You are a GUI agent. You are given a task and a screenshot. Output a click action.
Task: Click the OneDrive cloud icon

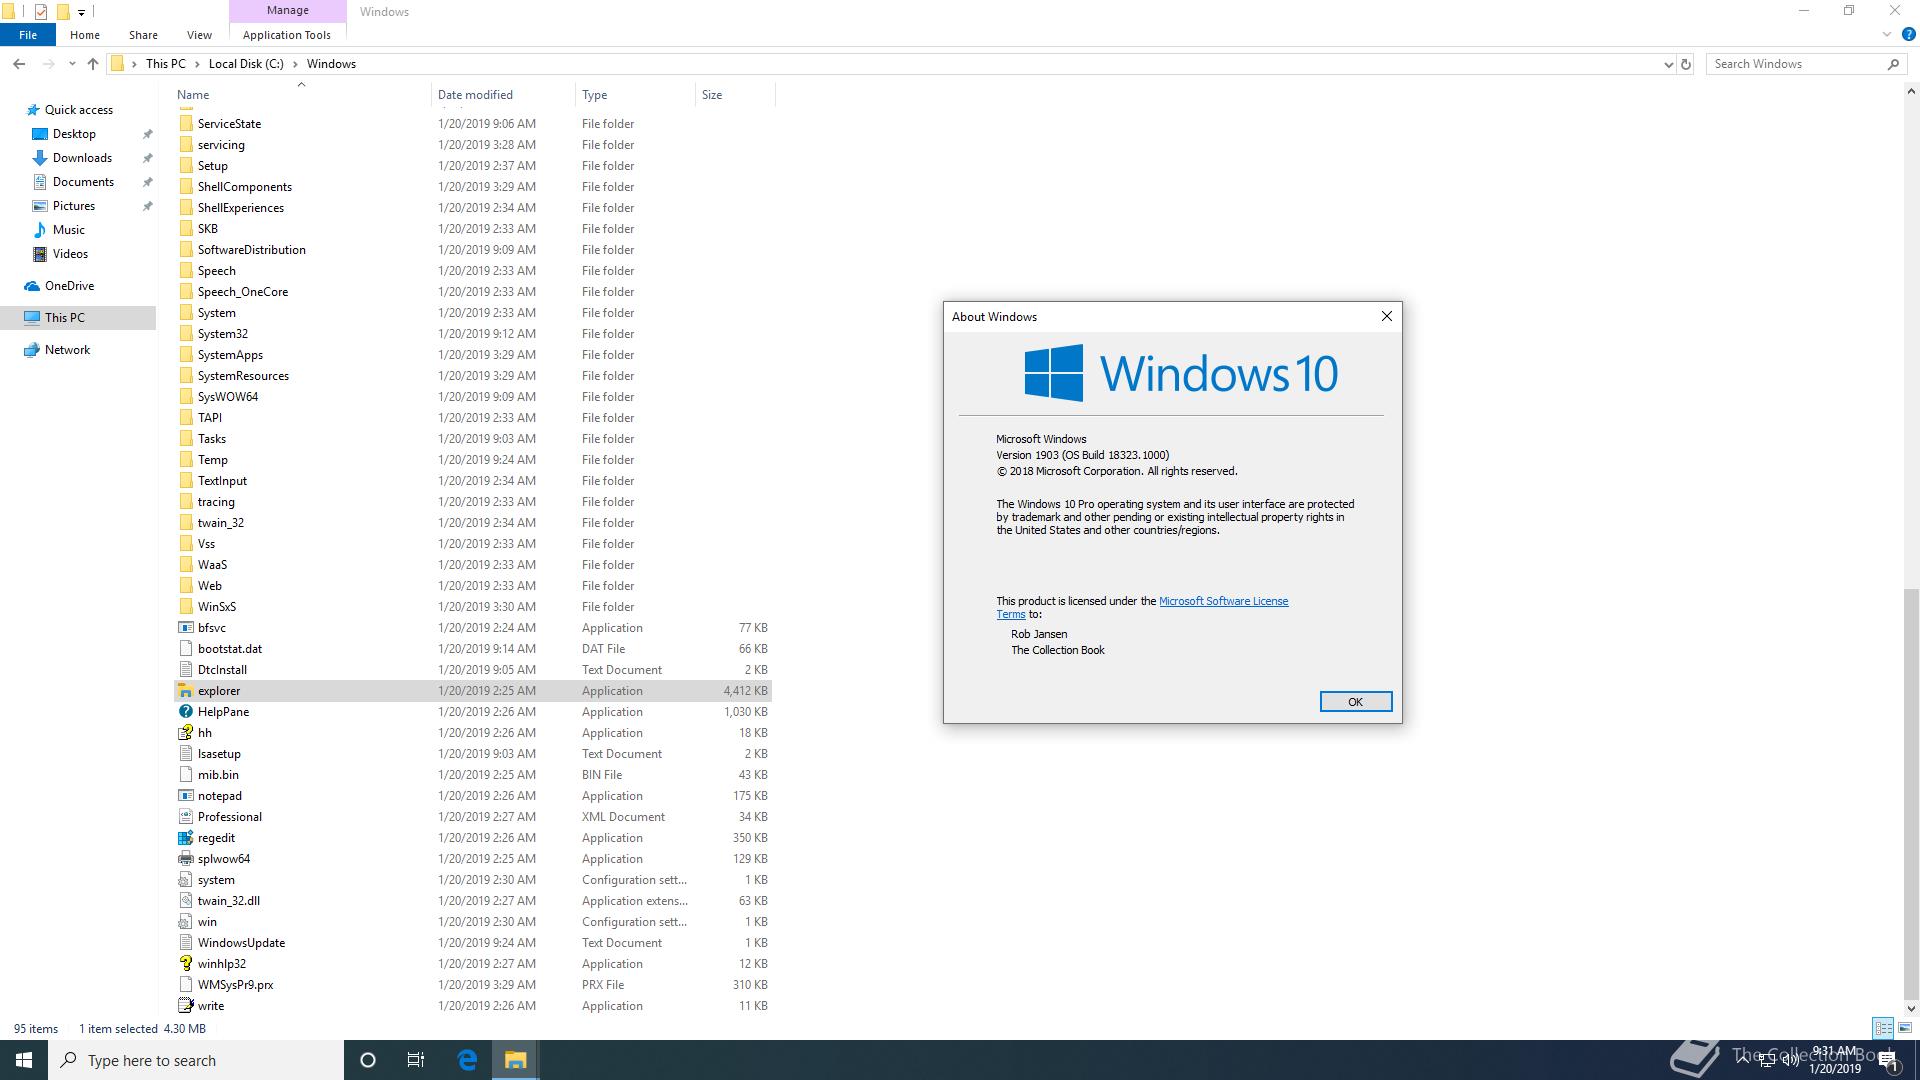pos(32,286)
